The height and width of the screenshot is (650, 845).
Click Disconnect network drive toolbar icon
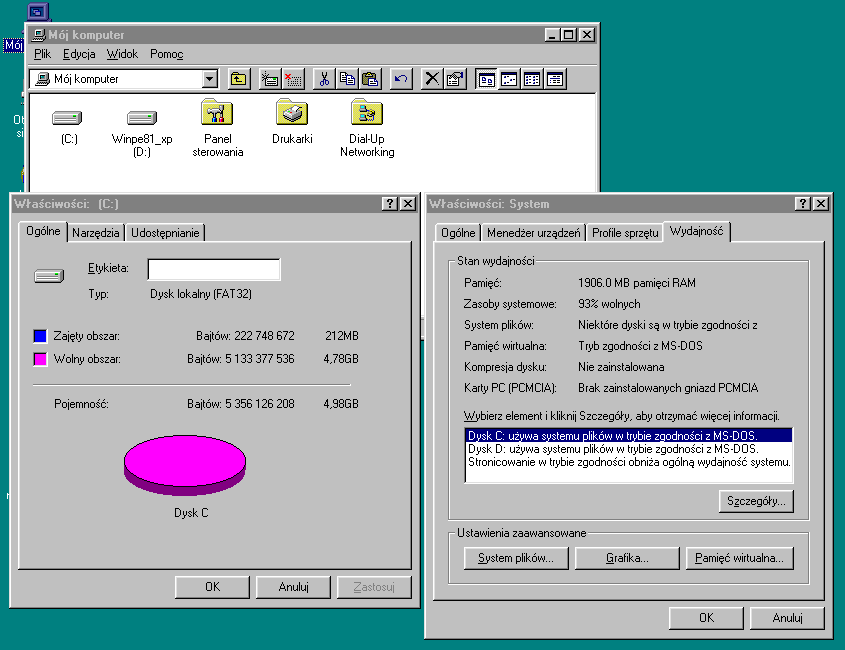[293, 79]
